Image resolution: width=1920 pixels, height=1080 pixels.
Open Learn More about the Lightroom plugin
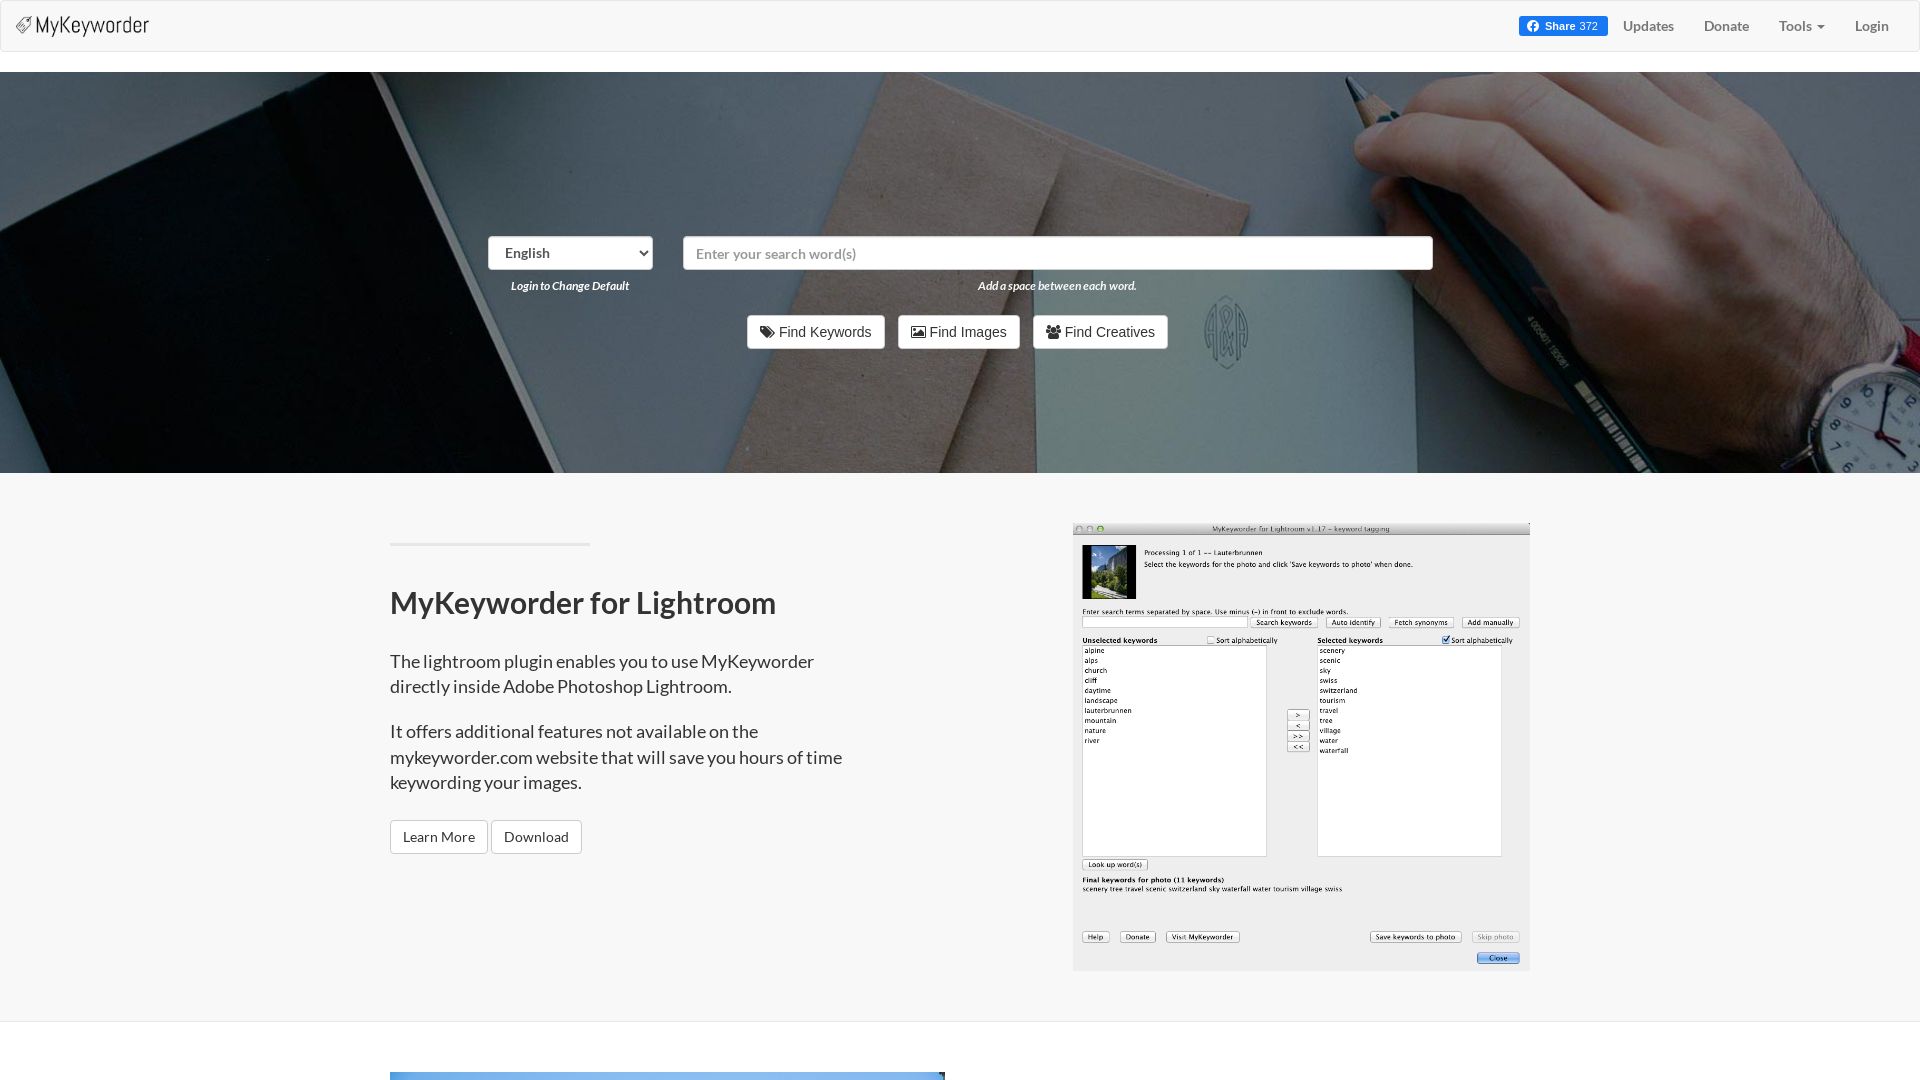[439, 837]
